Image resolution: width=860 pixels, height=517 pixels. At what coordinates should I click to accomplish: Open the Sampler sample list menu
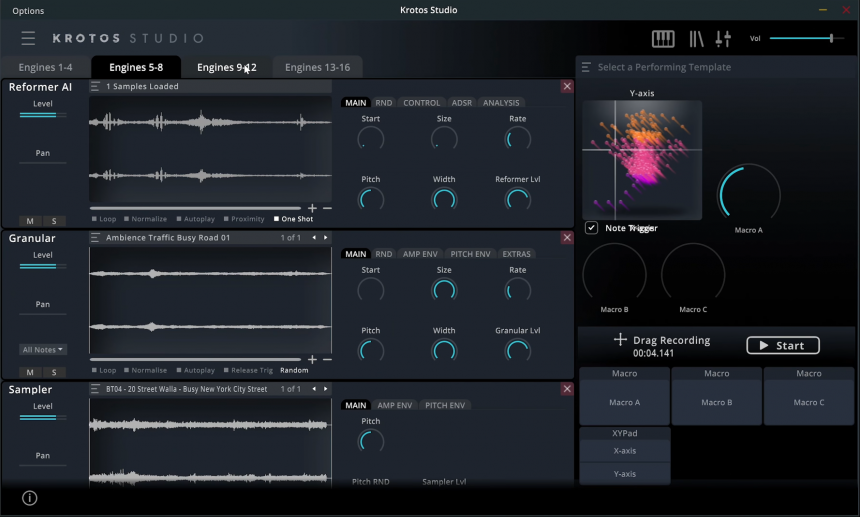tap(95, 389)
